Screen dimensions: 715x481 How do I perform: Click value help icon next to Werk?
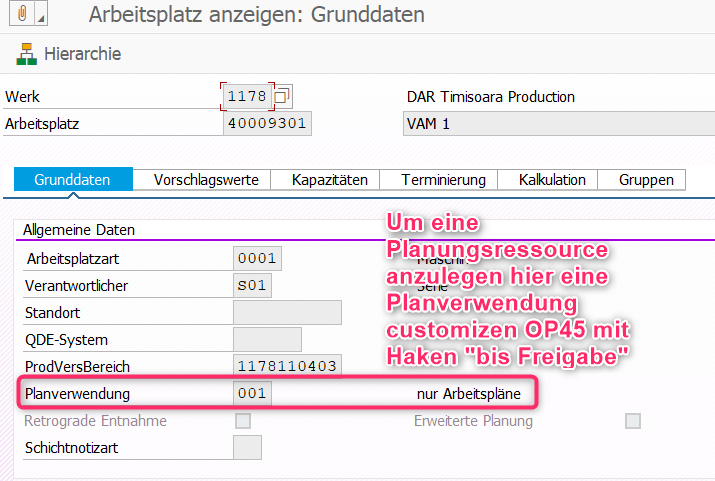pyautogui.click(x=282, y=97)
